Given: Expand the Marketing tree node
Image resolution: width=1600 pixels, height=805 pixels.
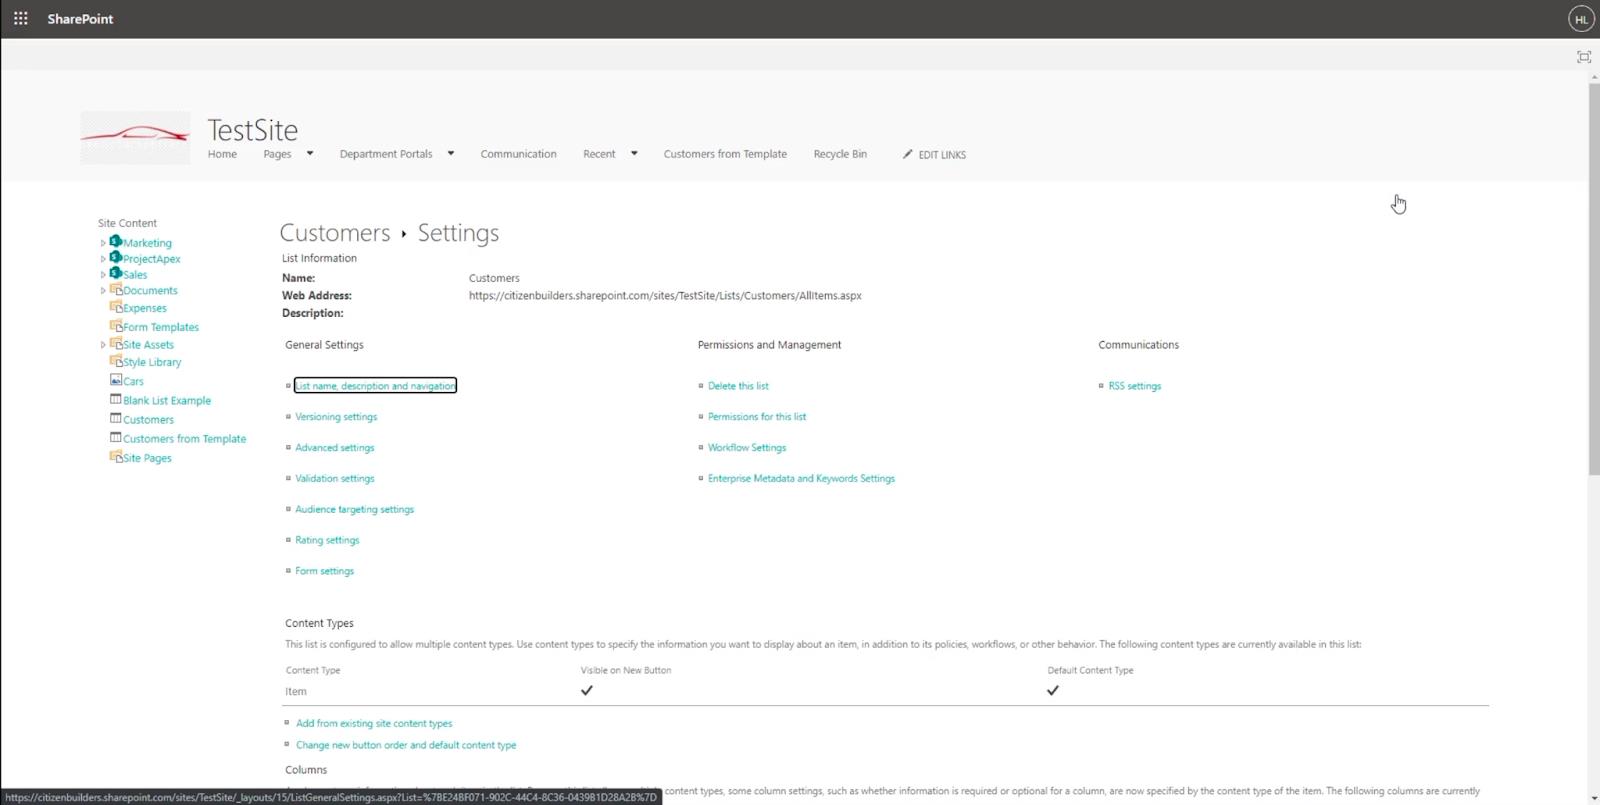Looking at the screenshot, I should tap(103, 243).
